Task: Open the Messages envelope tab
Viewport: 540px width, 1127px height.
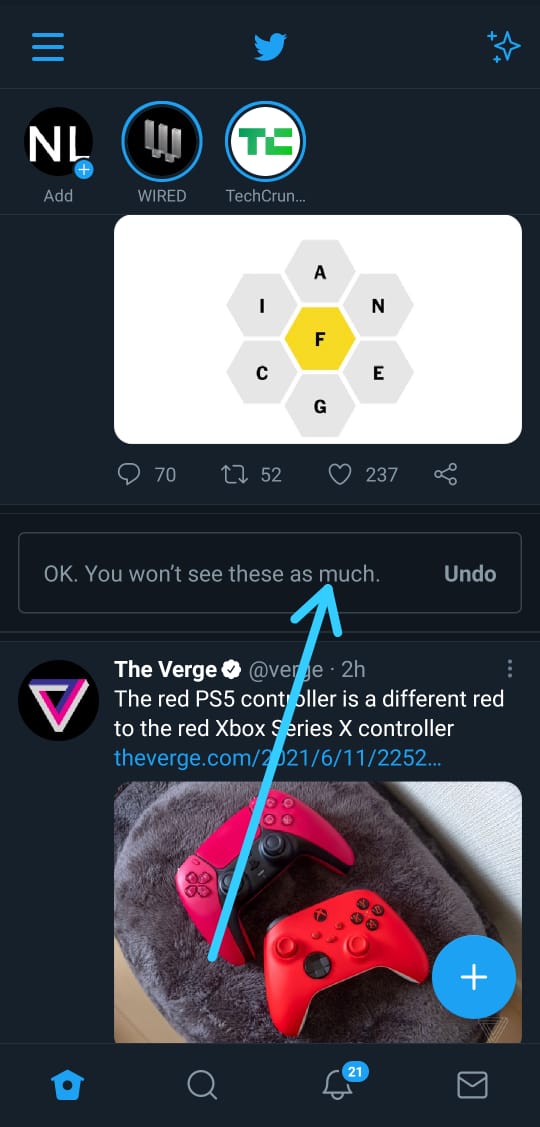Action: [472, 1085]
